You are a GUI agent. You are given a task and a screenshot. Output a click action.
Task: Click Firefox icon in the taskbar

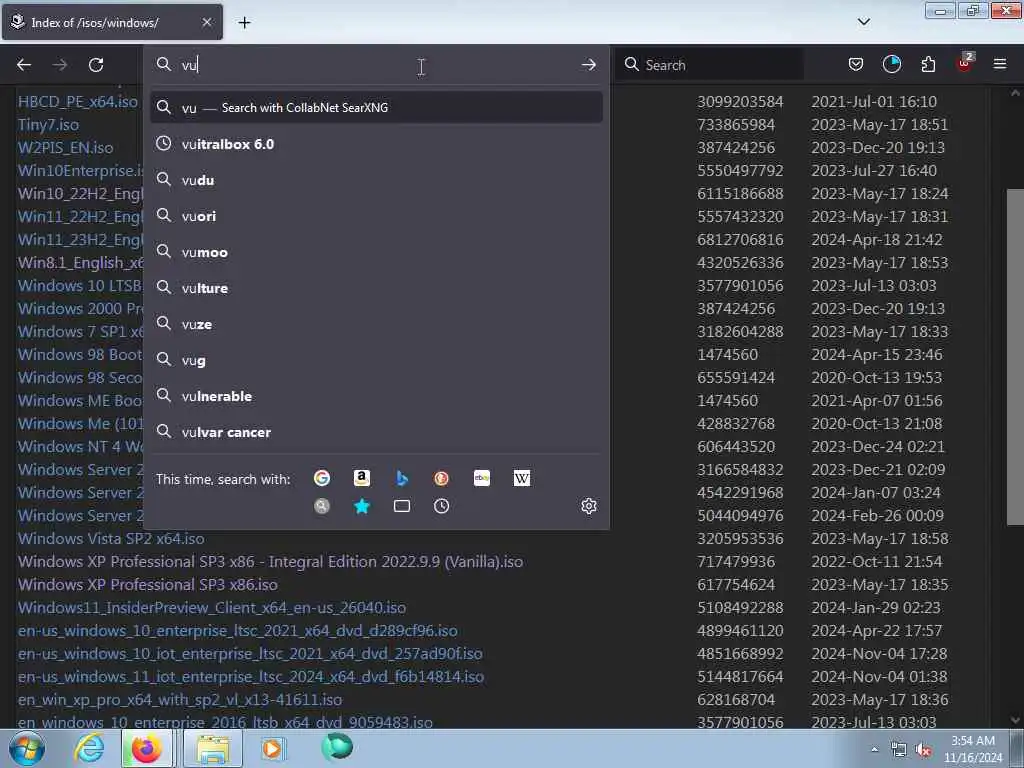(x=147, y=748)
